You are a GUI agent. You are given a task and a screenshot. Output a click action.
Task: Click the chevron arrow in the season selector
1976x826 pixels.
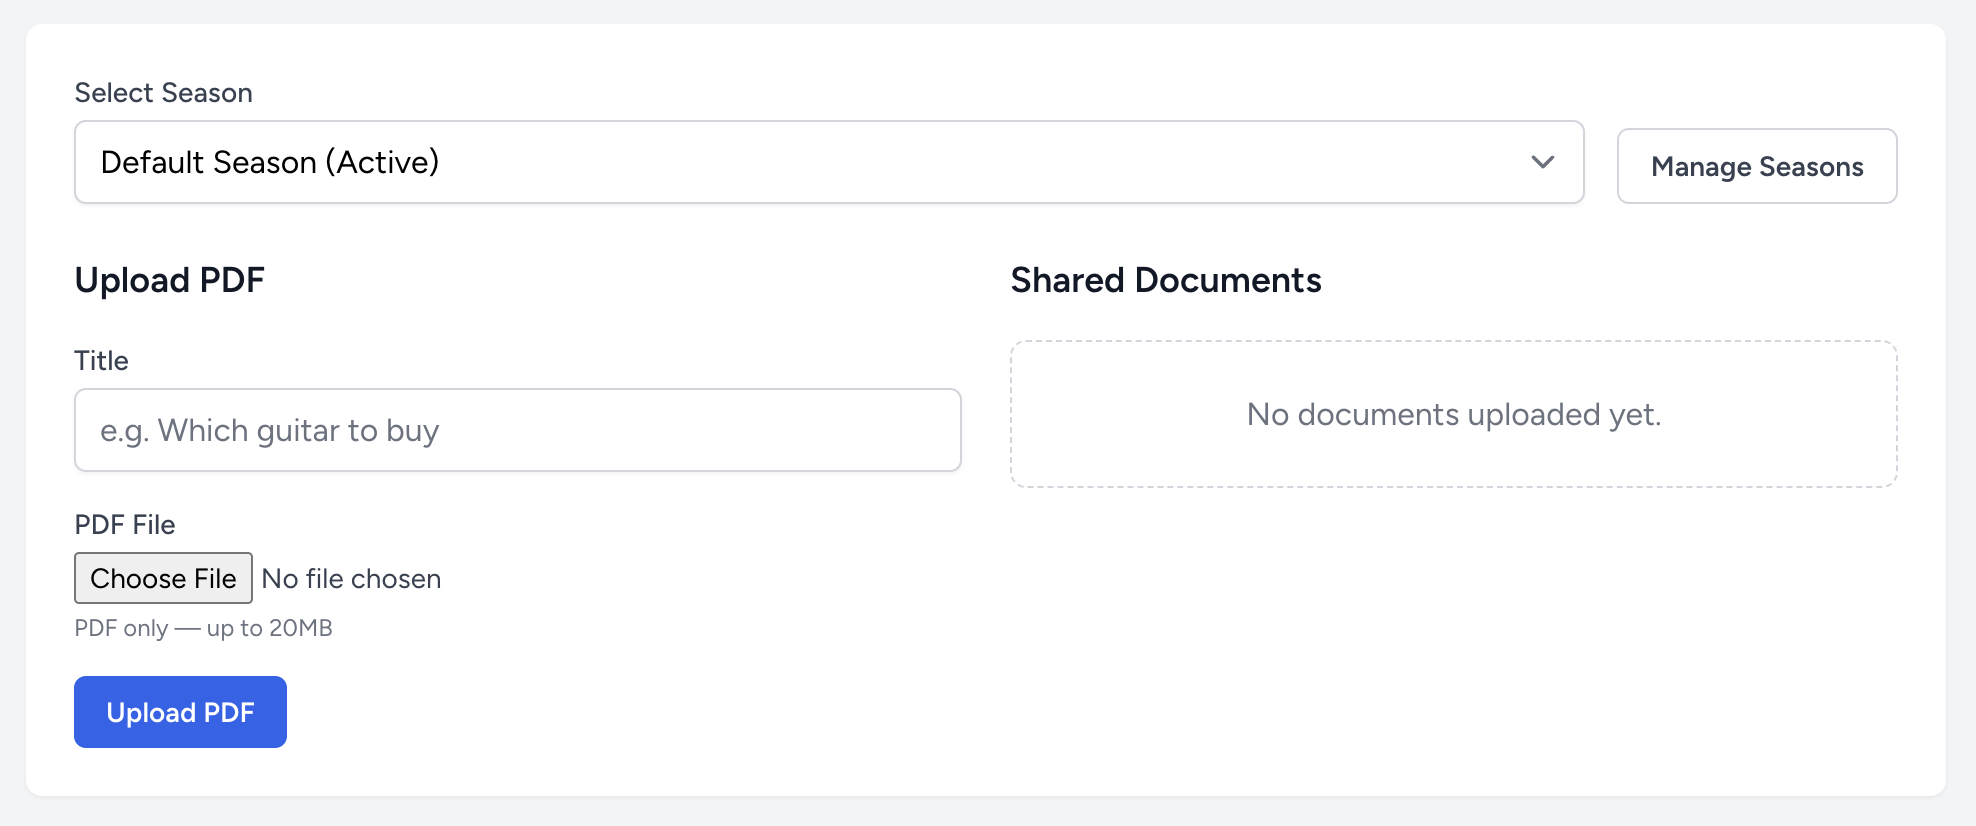[x=1542, y=162]
